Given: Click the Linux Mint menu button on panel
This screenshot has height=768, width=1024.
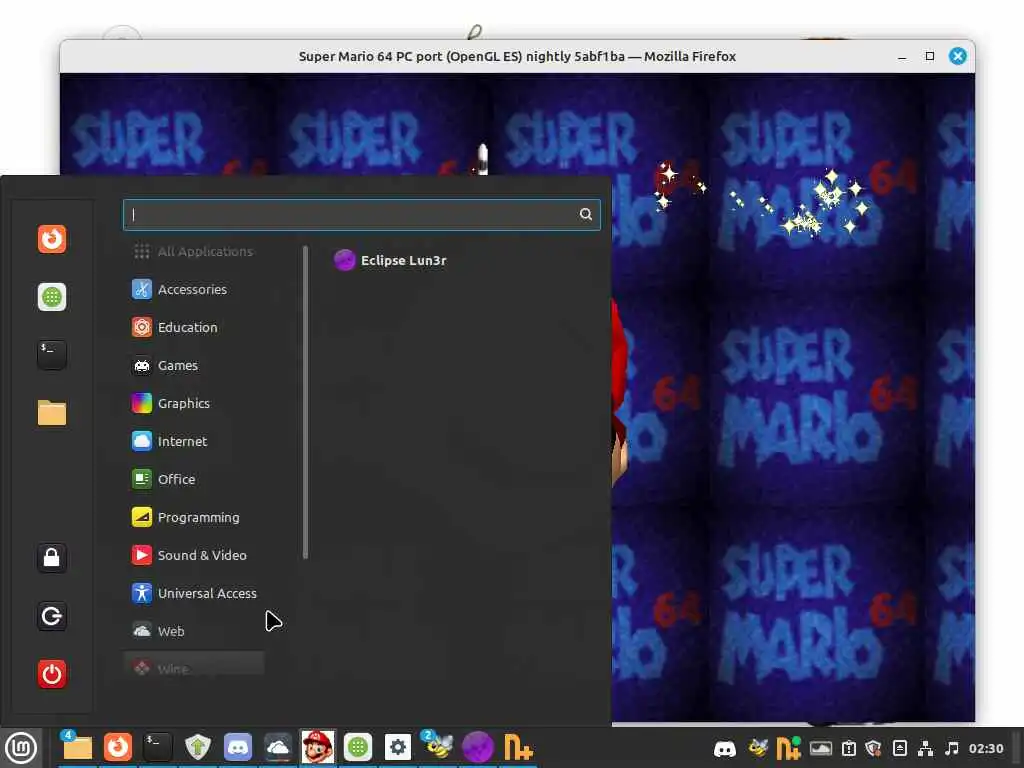Looking at the screenshot, I should (x=21, y=748).
